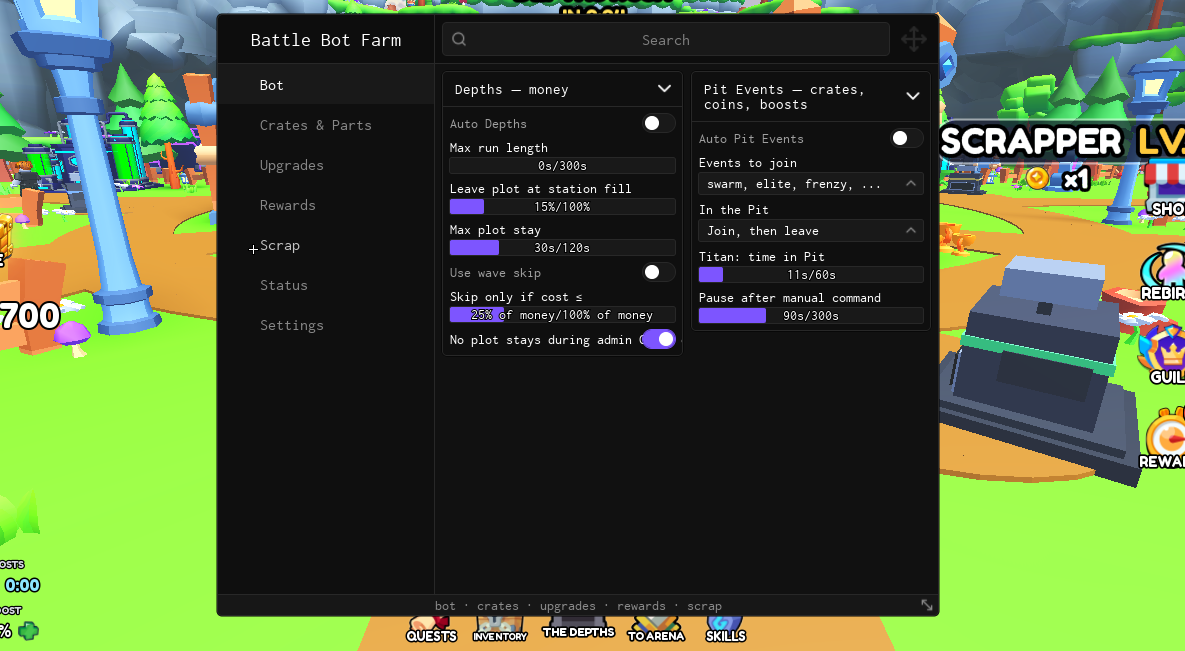
Task: Disable No plot stays during admin toggle
Action: (x=659, y=339)
